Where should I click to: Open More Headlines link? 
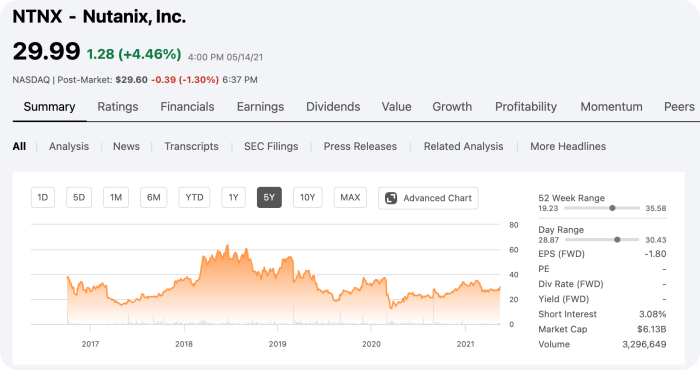coord(568,146)
